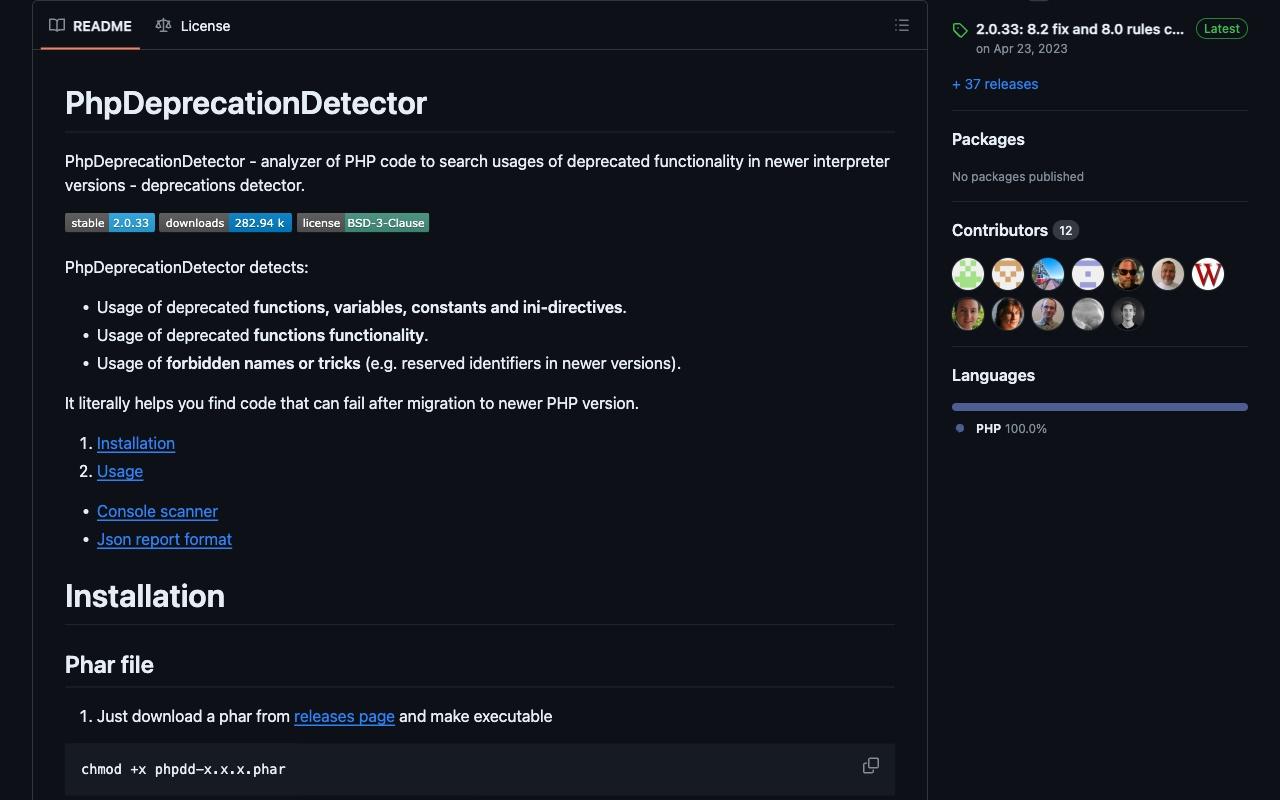
Task: Open the README outline menu icon
Action: click(x=902, y=26)
